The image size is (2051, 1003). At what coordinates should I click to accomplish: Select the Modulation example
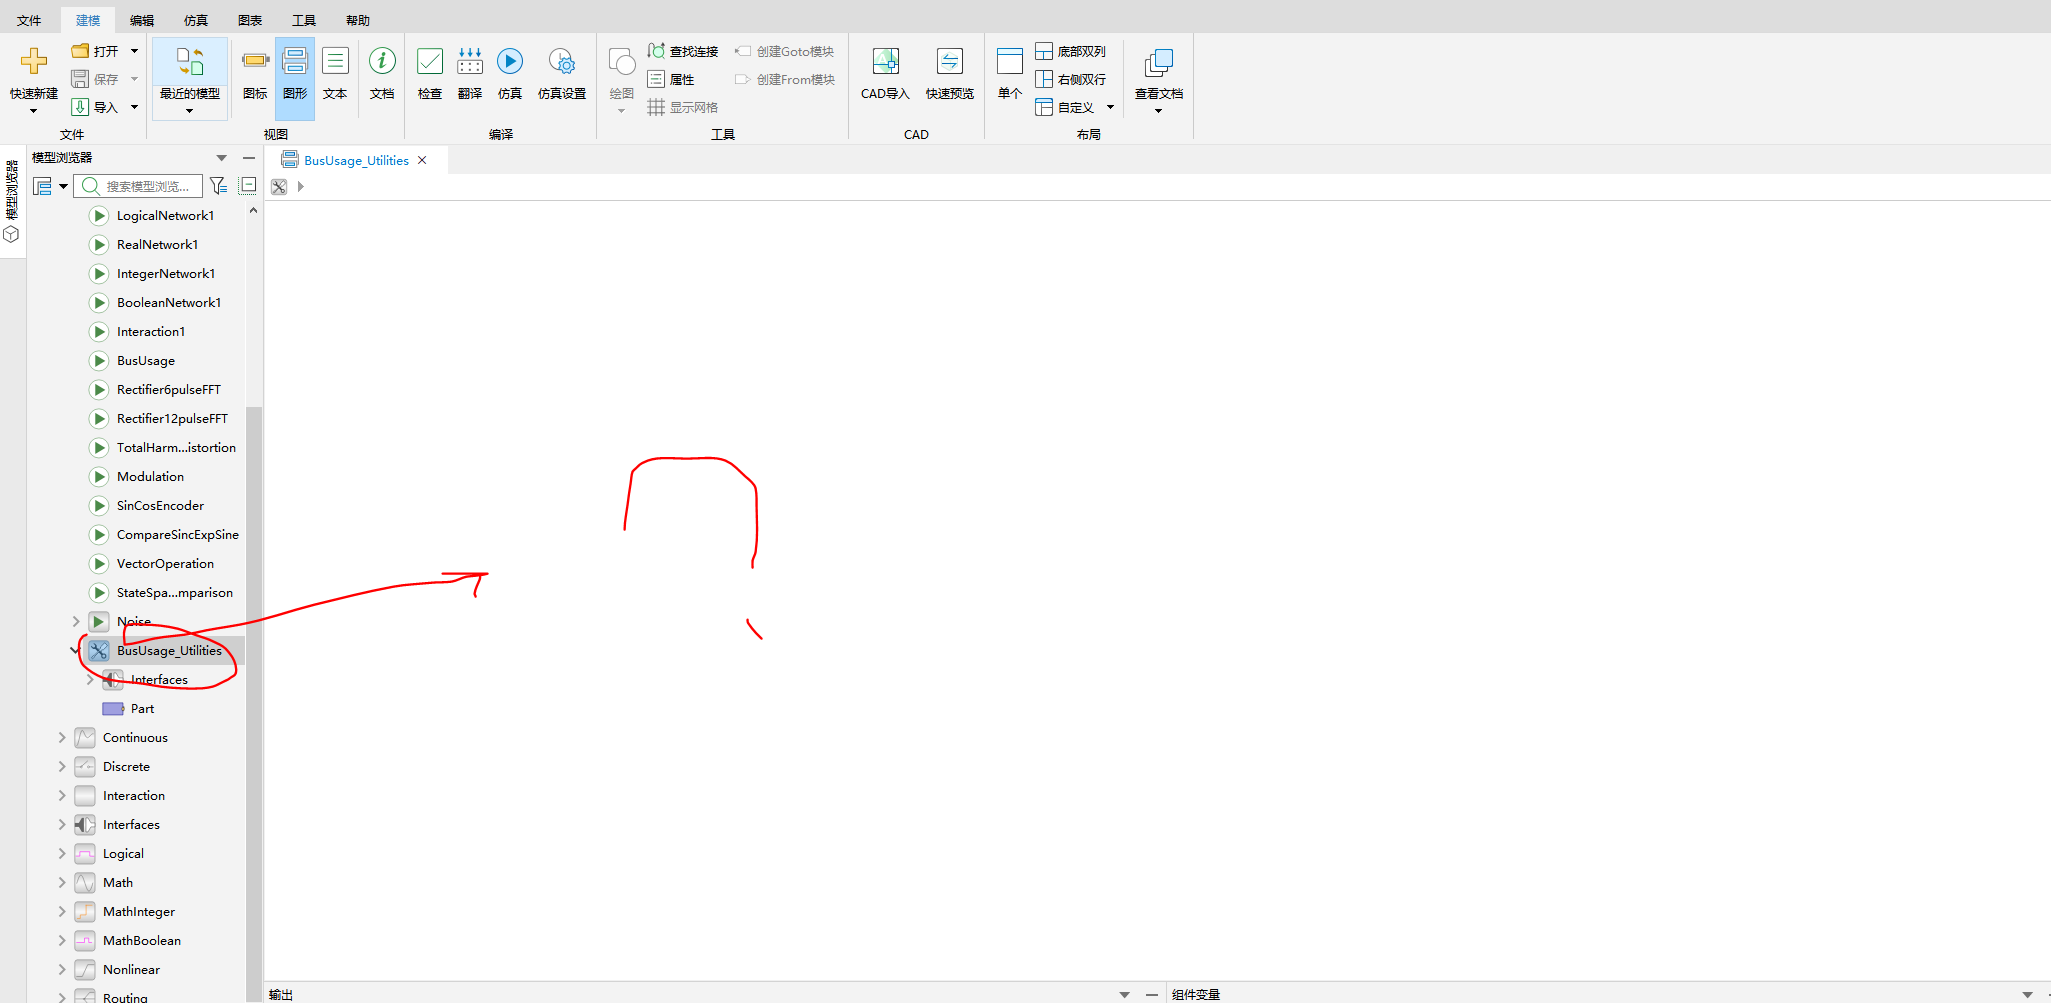point(150,476)
